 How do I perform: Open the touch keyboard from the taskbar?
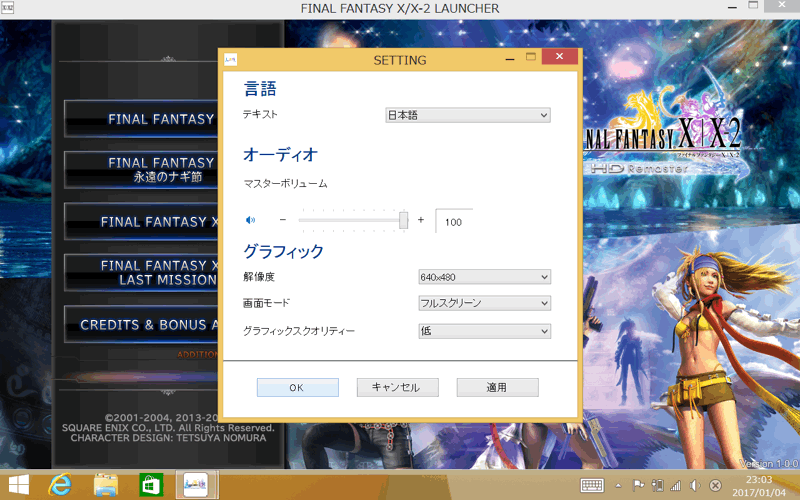pyautogui.click(x=592, y=485)
